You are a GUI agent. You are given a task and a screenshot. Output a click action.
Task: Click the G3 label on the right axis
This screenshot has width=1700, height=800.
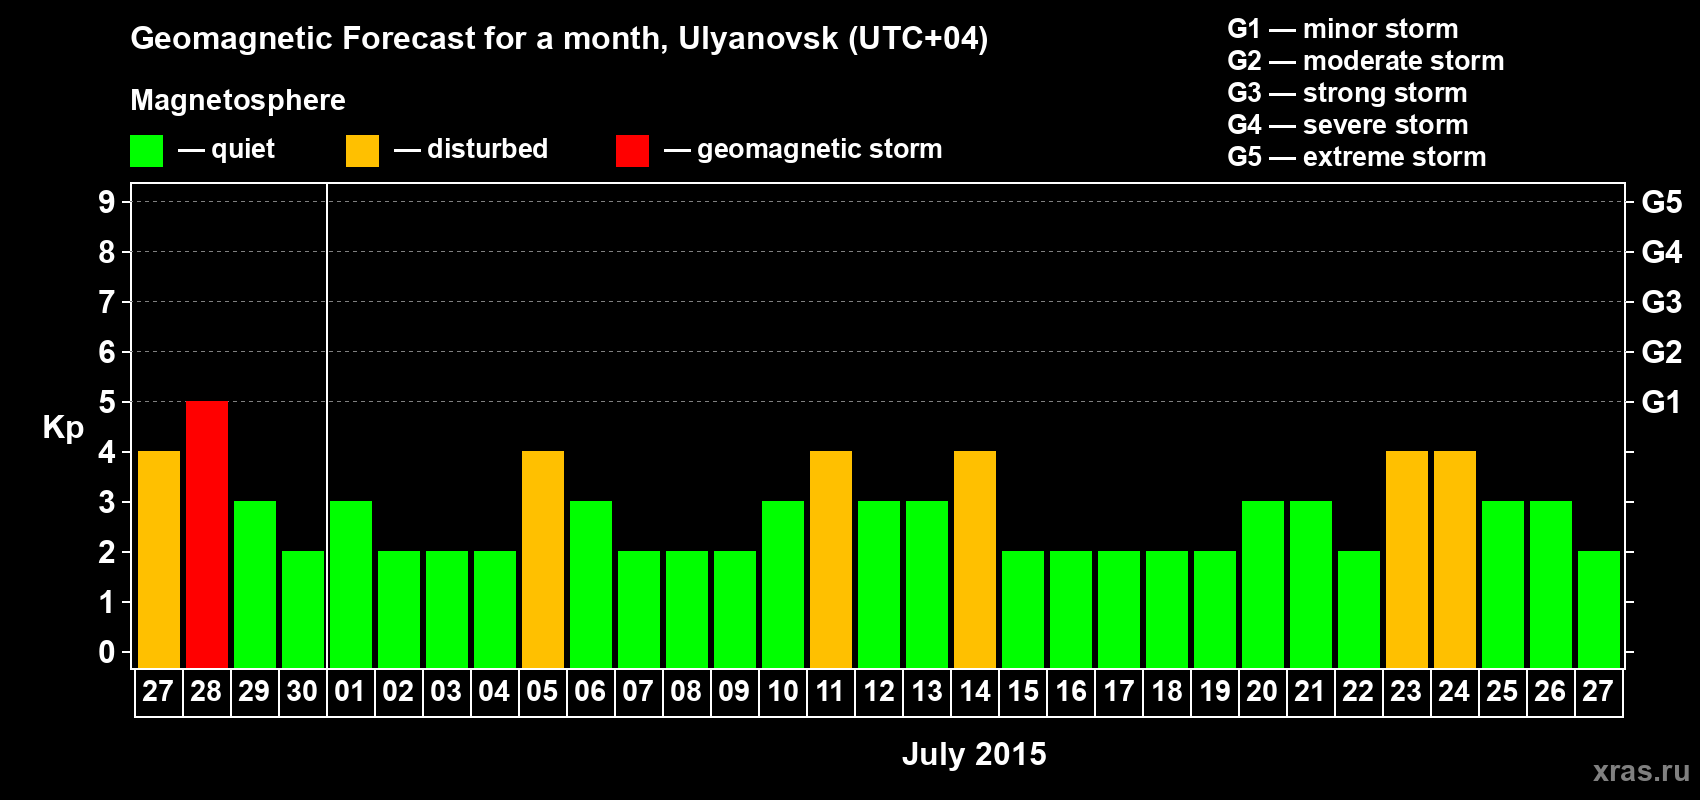(1662, 303)
